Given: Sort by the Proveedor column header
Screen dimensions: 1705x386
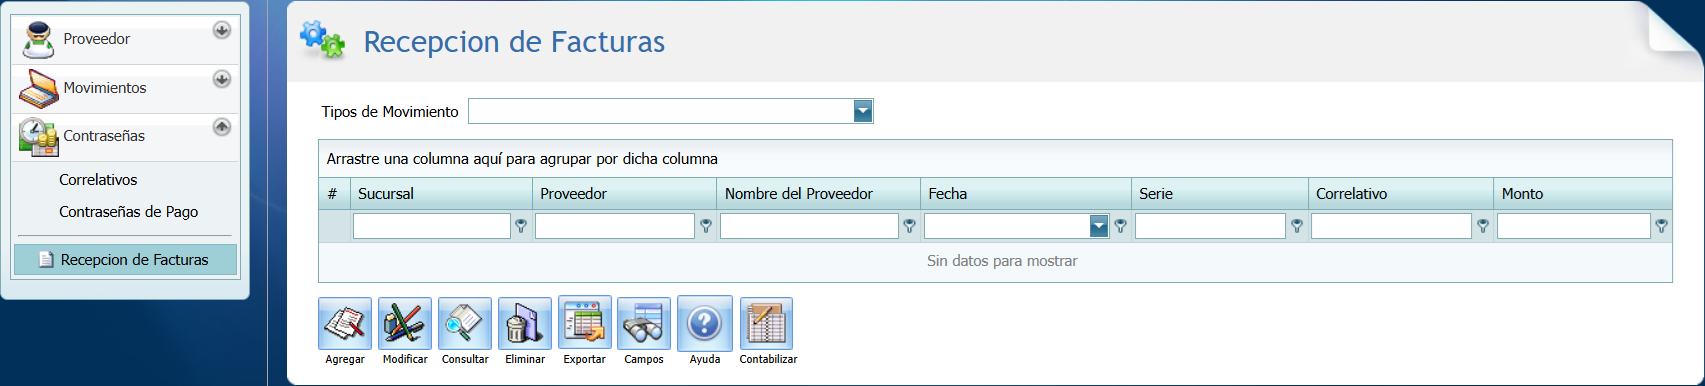Looking at the screenshot, I should click(x=625, y=194).
